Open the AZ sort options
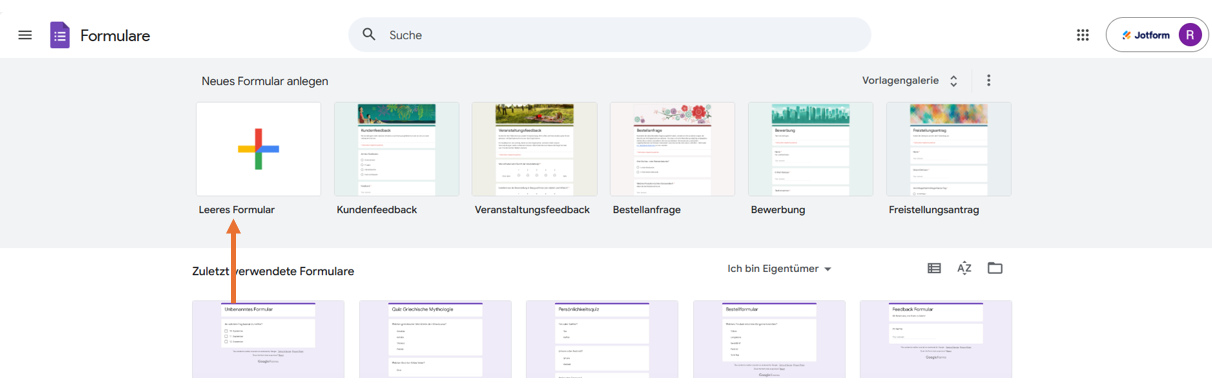The width and height of the screenshot is (1212, 385). pos(964,268)
